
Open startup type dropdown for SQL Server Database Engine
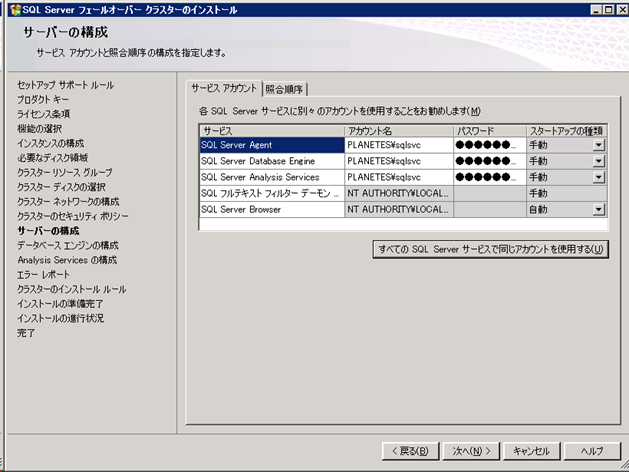pyautogui.click(x=599, y=161)
